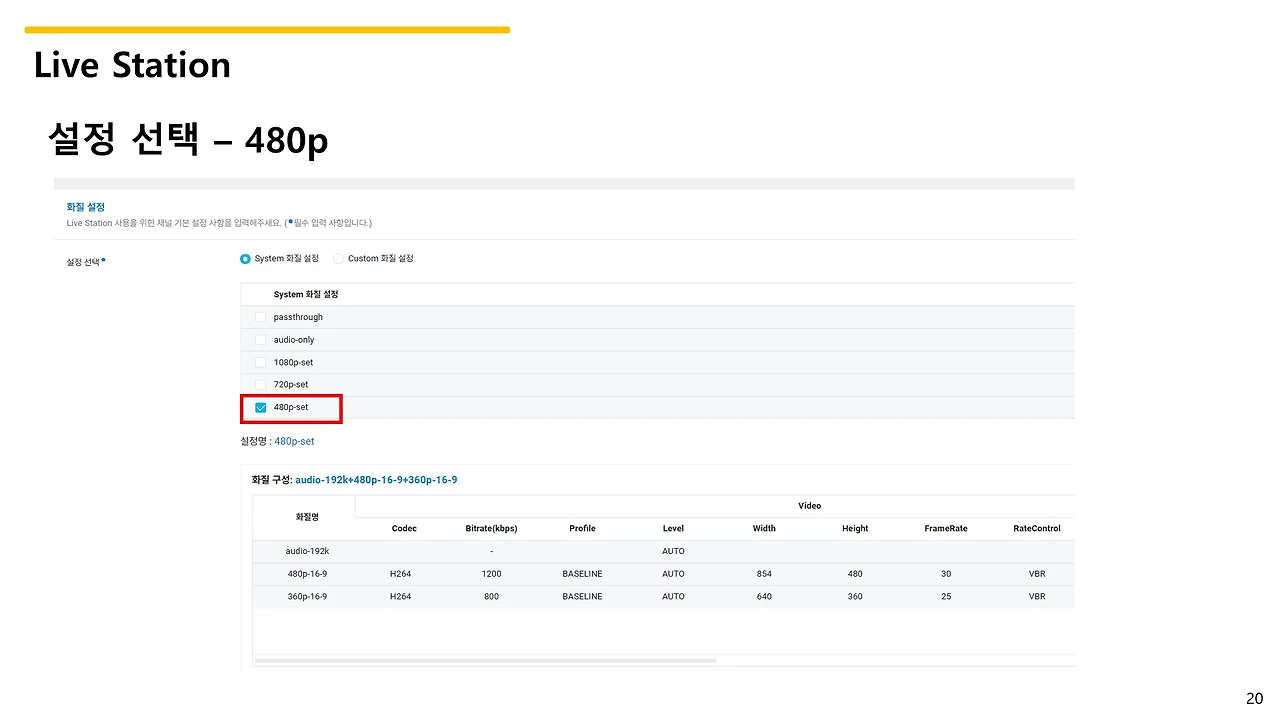Click the 화질 설정 section heading

click(86, 207)
